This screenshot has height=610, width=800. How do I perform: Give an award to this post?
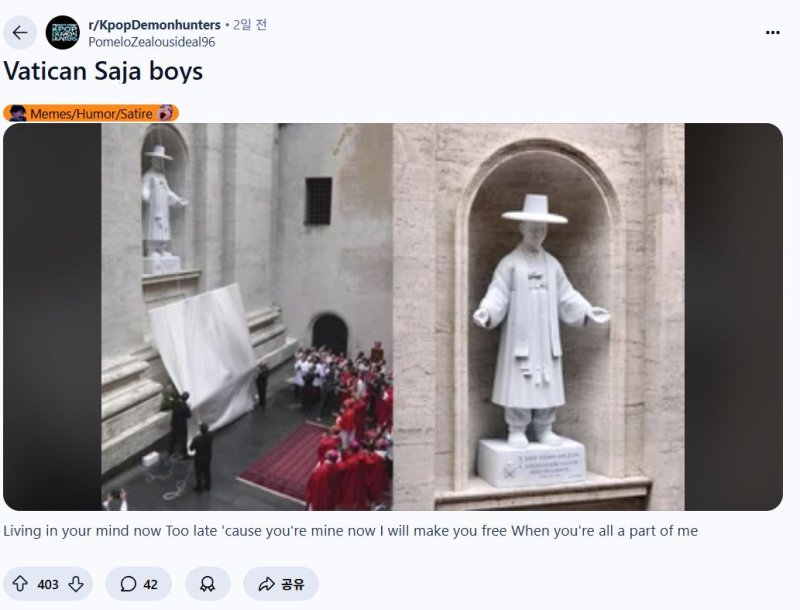[208, 583]
